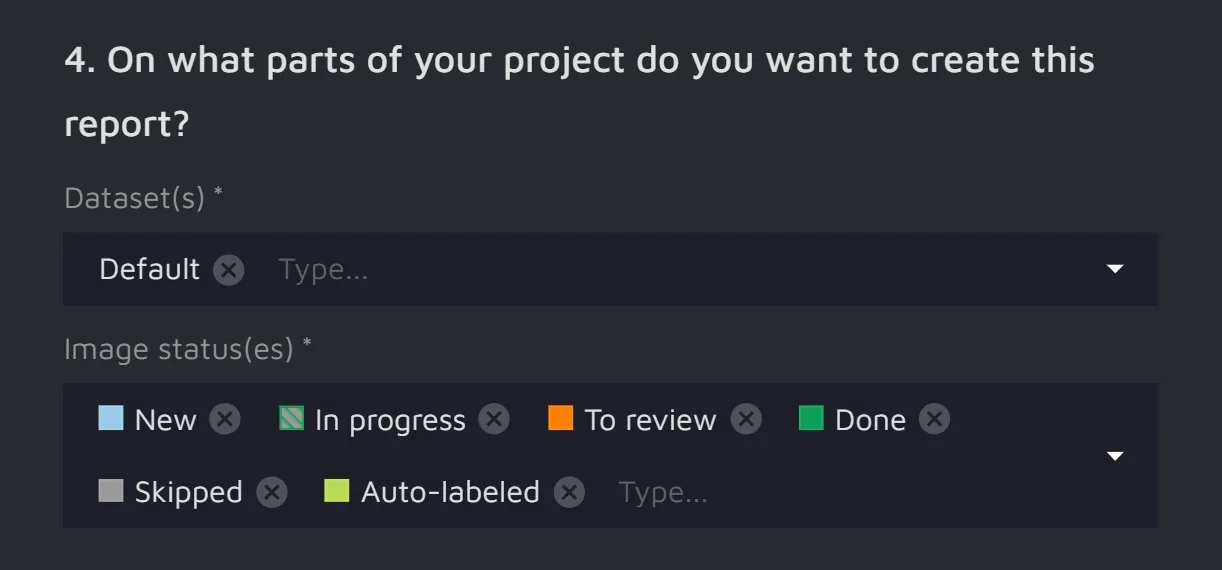Image resolution: width=1222 pixels, height=570 pixels.
Task: Remove the To review status tag
Action: [745, 419]
